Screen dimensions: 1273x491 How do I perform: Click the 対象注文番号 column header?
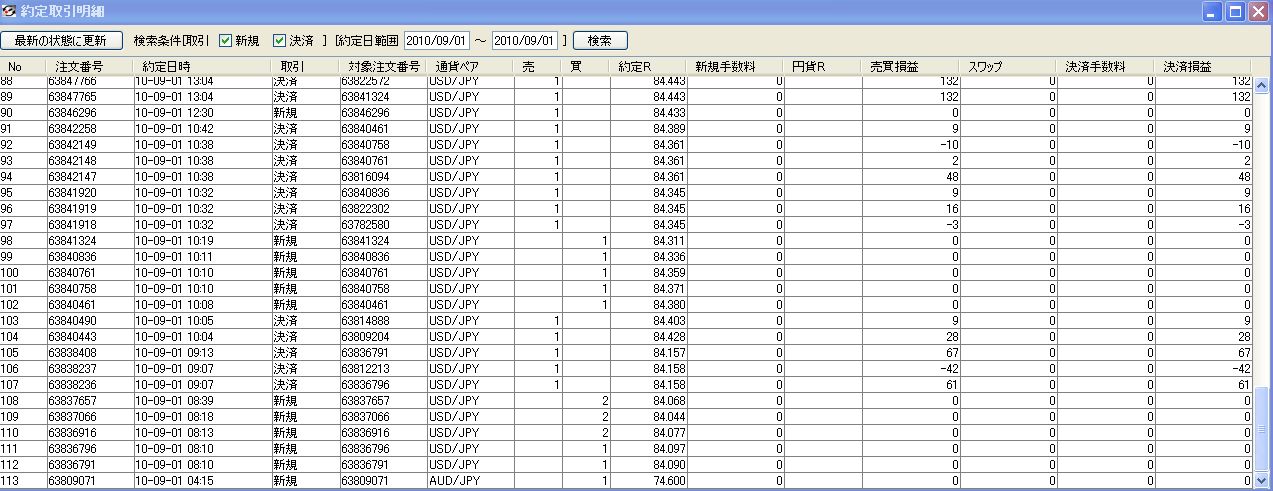coord(384,67)
